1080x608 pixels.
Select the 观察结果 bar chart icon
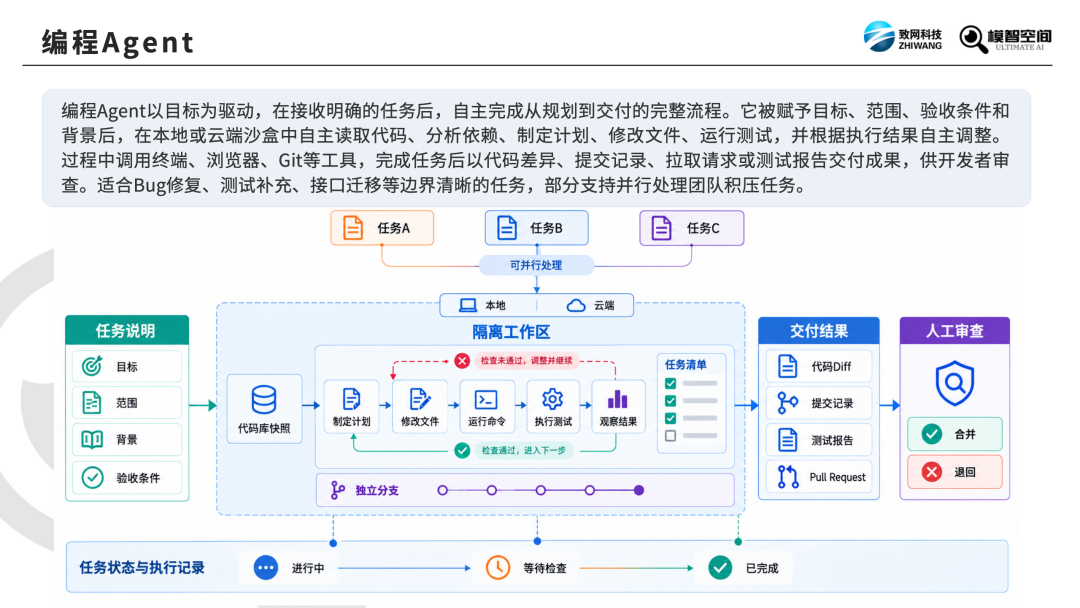coord(618,399)
